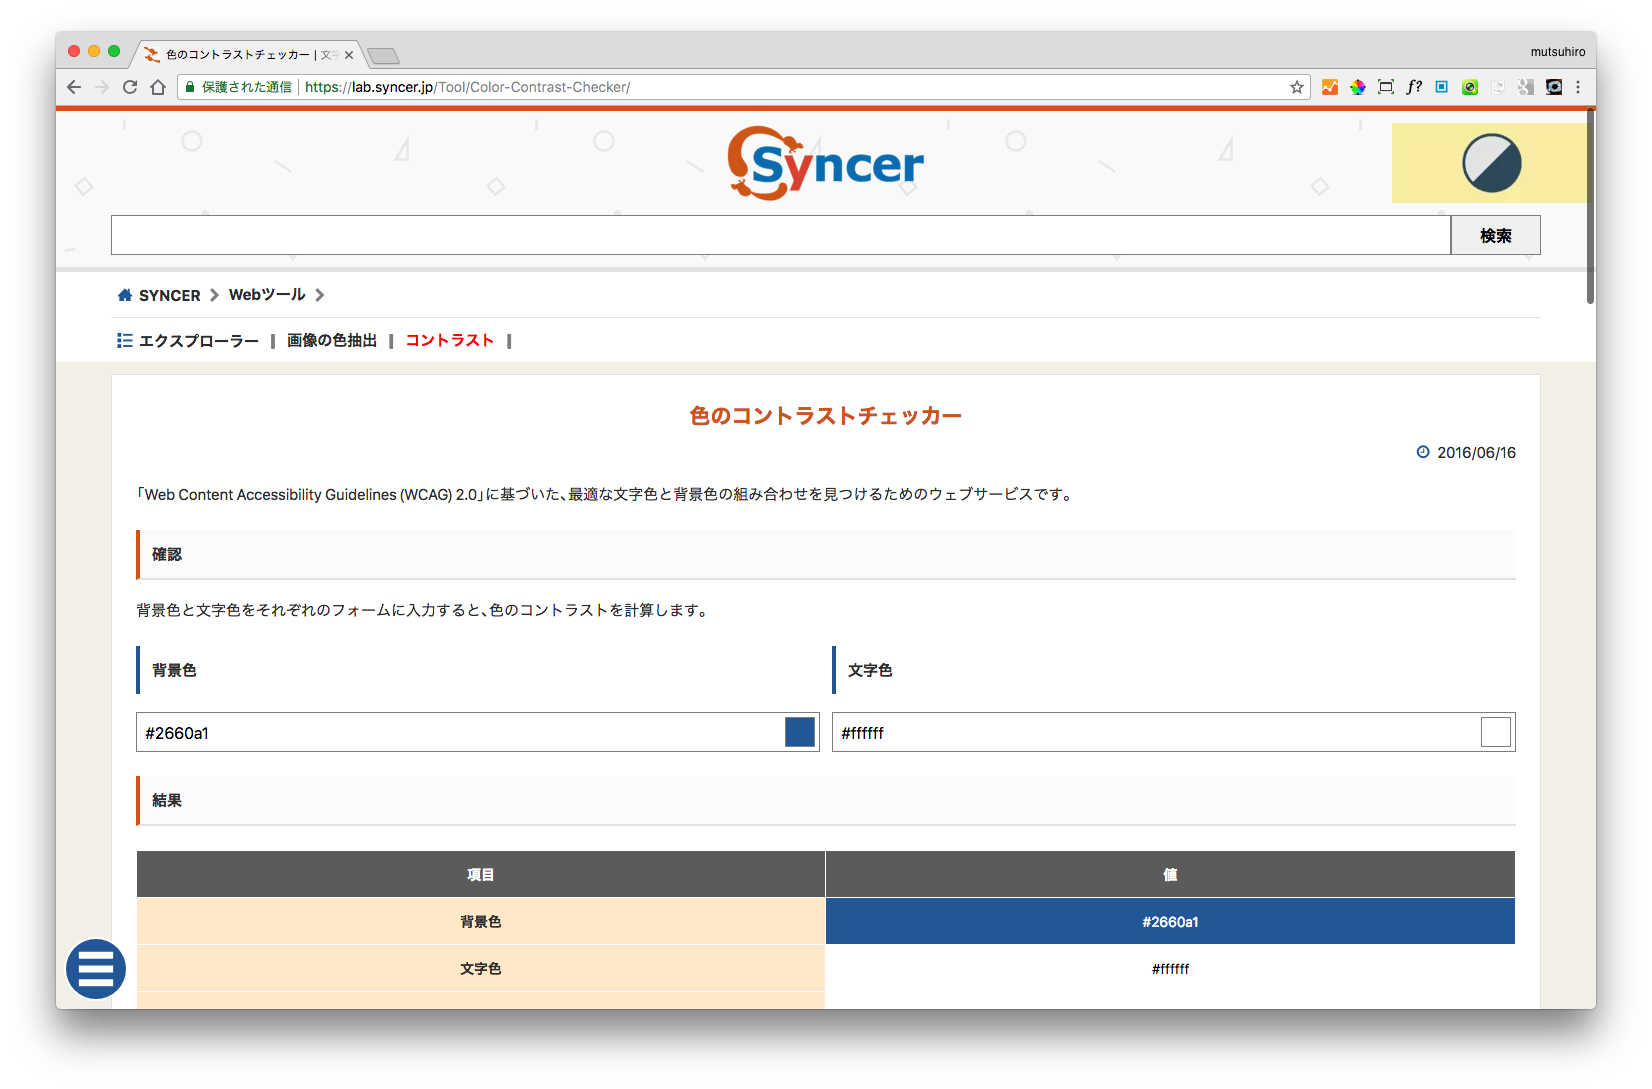Screen dimensions: 1652x1089
Task: Open the orange analytics extension
Action: (1330, 87)
